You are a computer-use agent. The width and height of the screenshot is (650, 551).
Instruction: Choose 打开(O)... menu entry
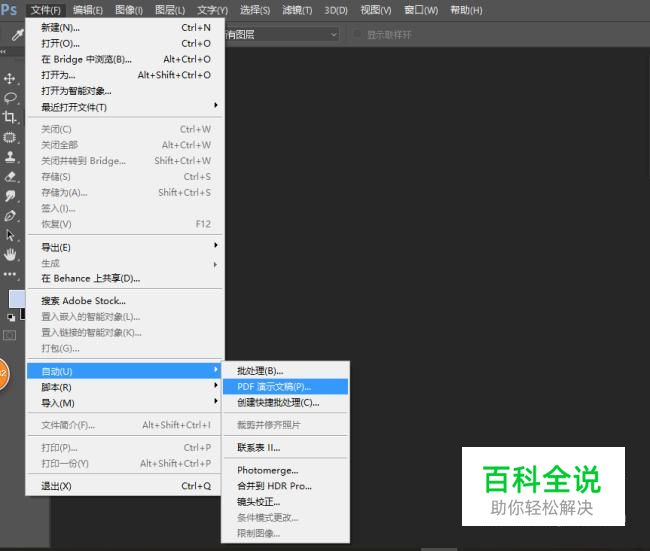124,44
